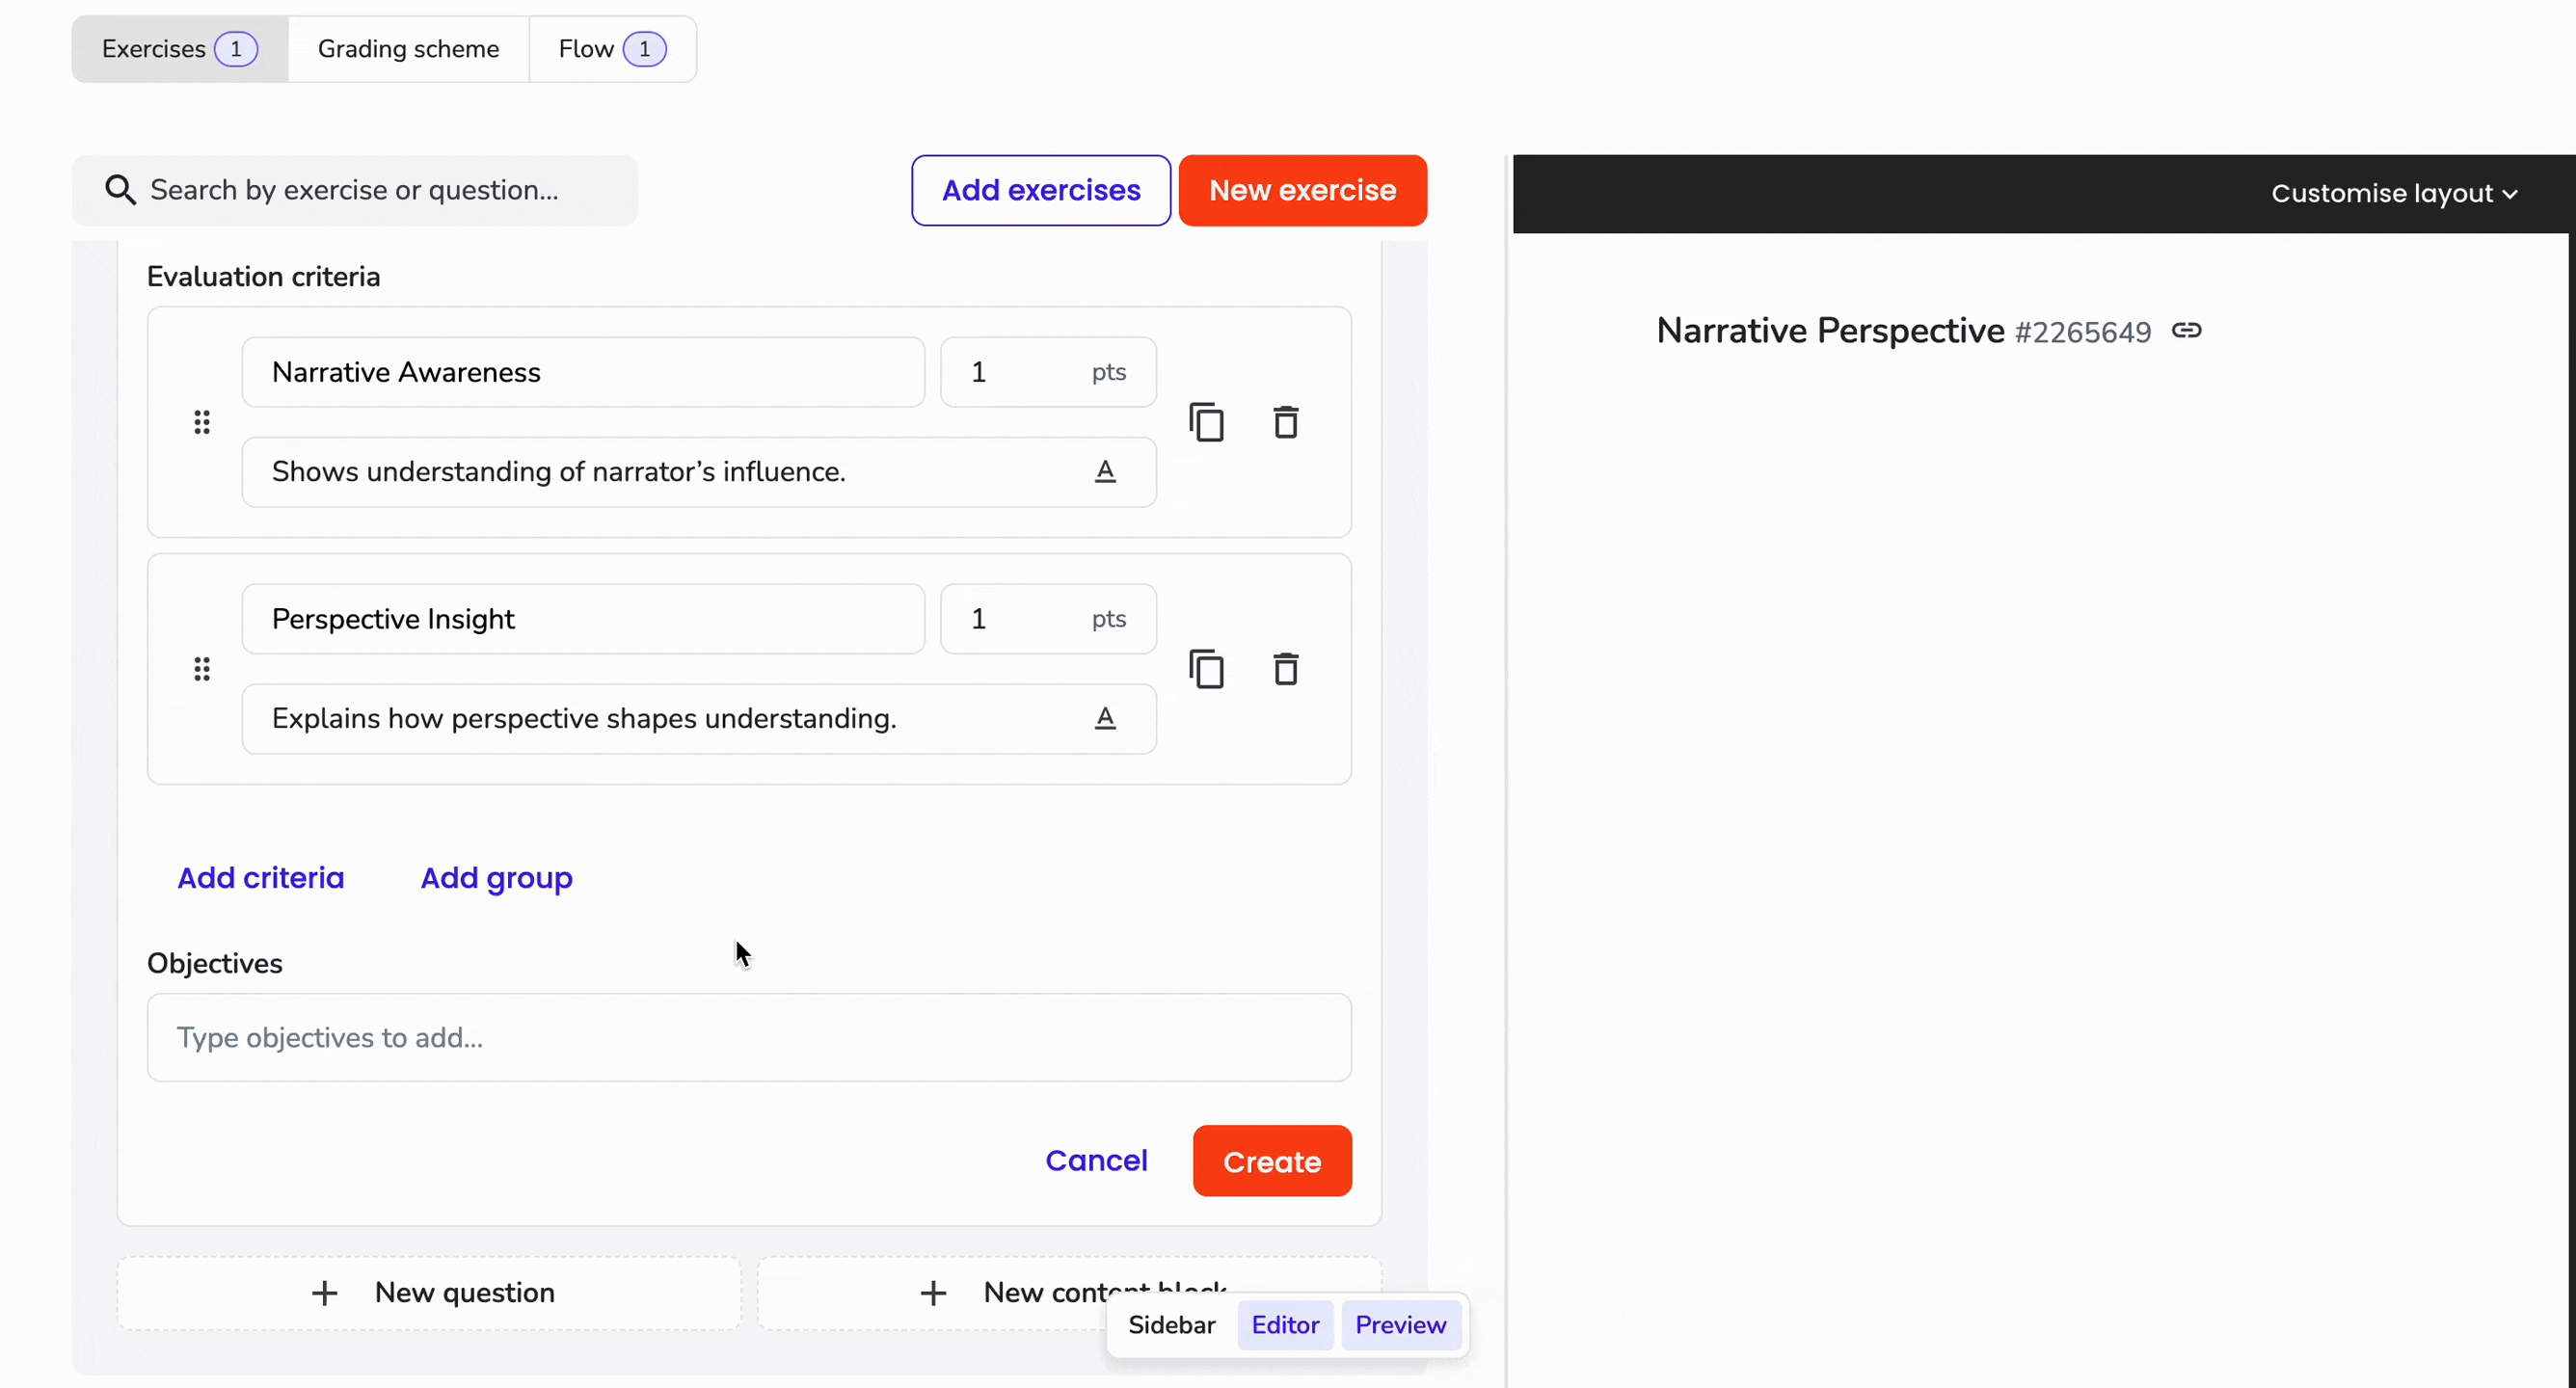Duplicate the Narrative Awareness criterion
Image resolution: width=2576 pixels, height=1388 pixels.
coord(1207,422)
